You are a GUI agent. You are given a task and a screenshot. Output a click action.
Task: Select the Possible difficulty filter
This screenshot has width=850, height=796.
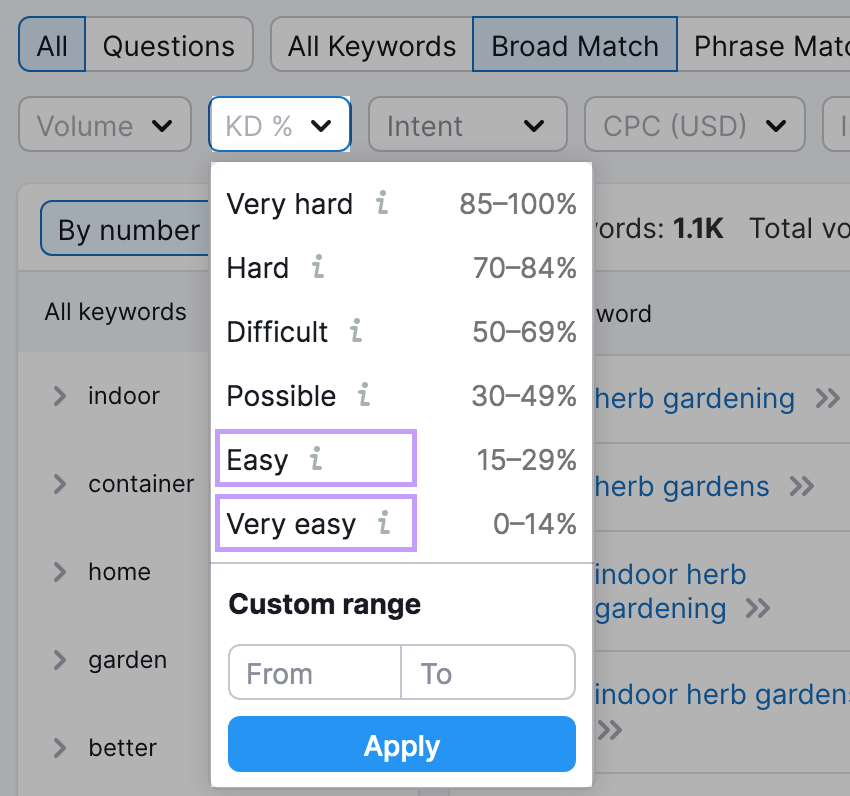point(281,396)
